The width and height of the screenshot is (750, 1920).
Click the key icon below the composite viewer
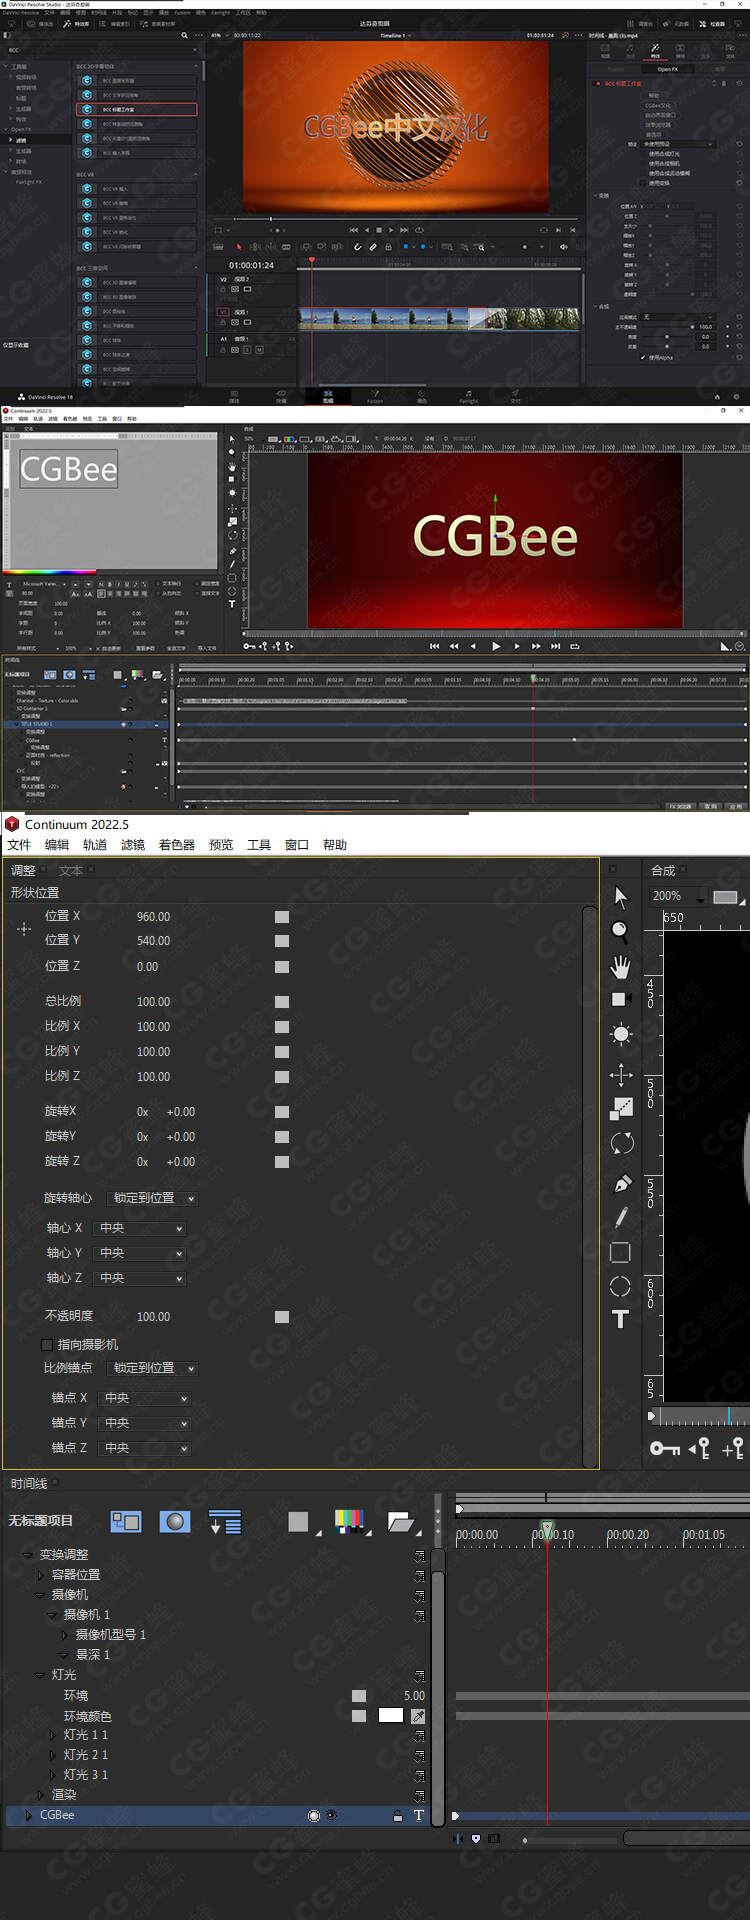click(665, 1448)
